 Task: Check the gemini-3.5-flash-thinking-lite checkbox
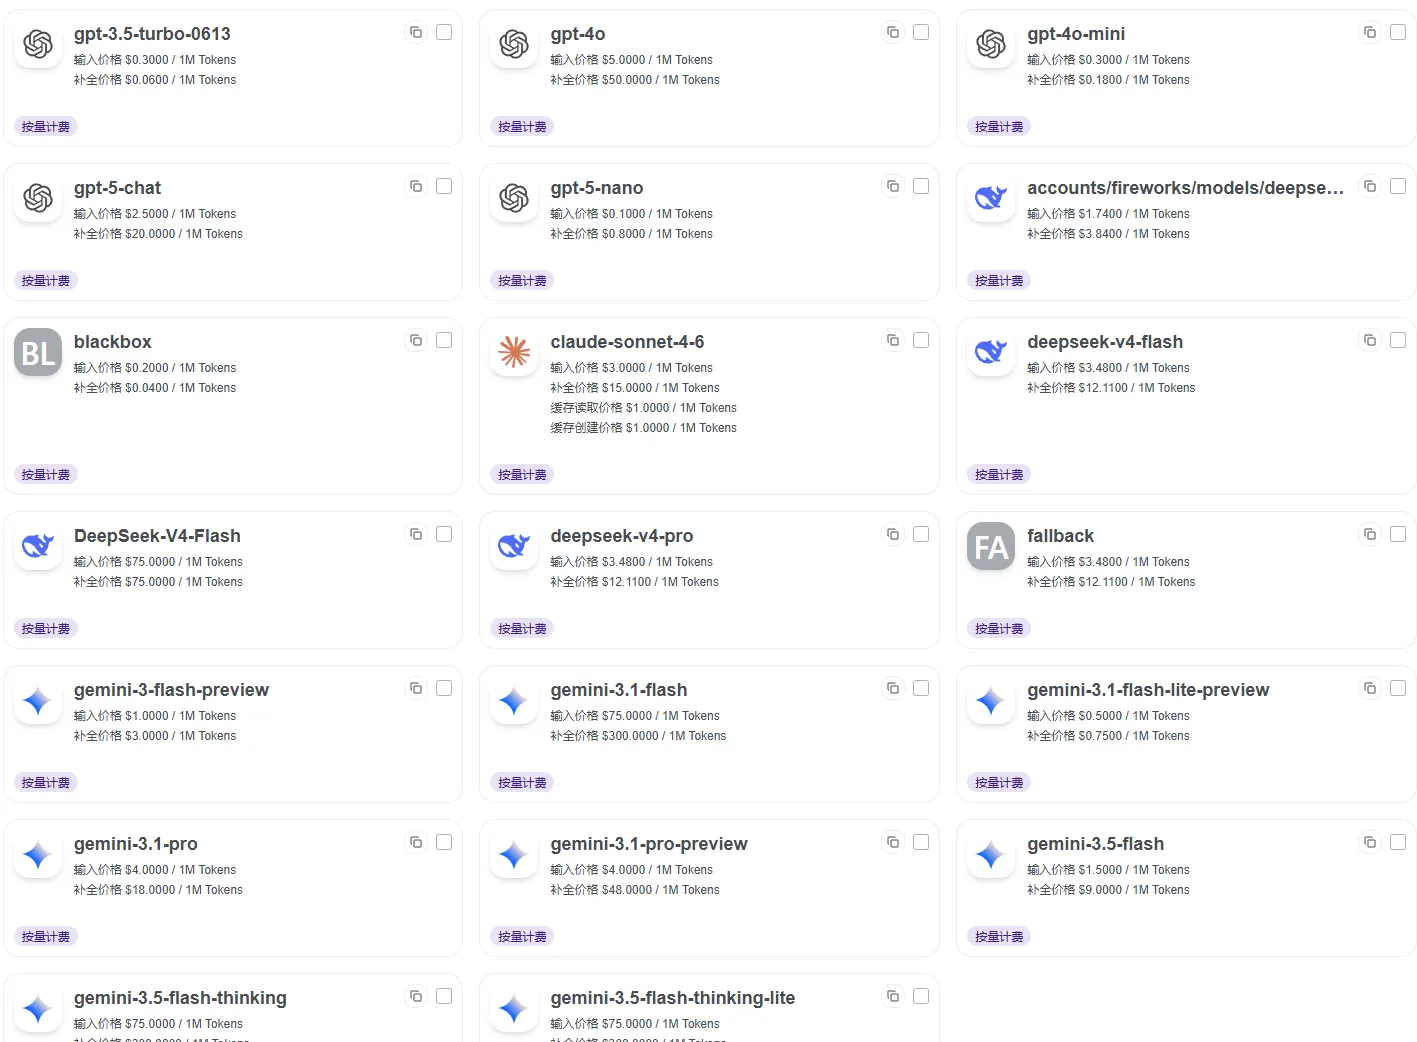(x=921, y=996)
